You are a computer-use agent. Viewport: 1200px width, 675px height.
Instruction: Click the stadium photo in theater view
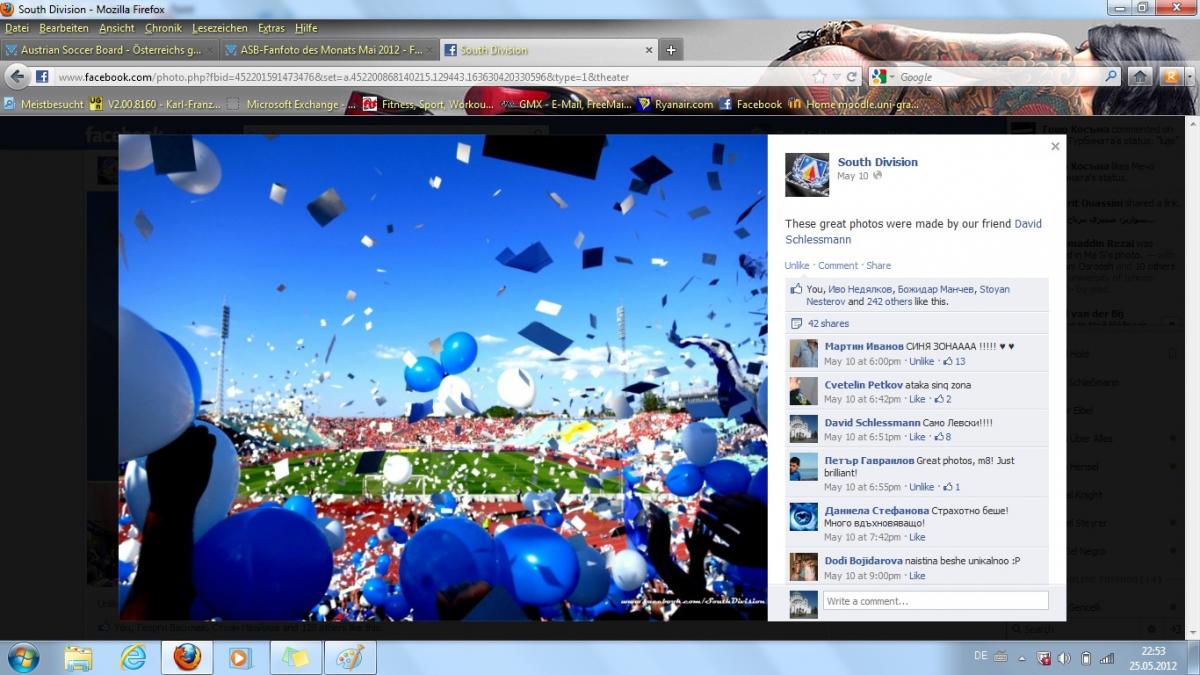point(442,378)
